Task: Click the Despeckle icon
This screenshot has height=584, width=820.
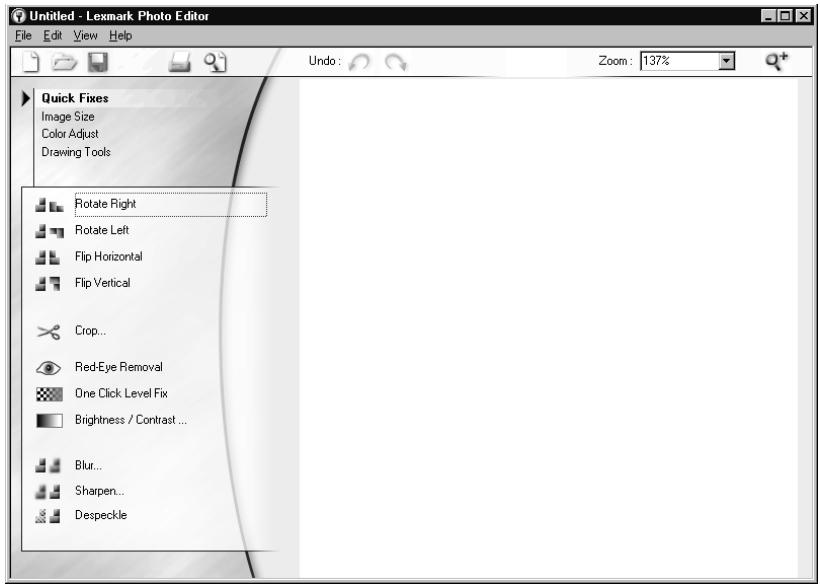Action: tap(48, 516)
